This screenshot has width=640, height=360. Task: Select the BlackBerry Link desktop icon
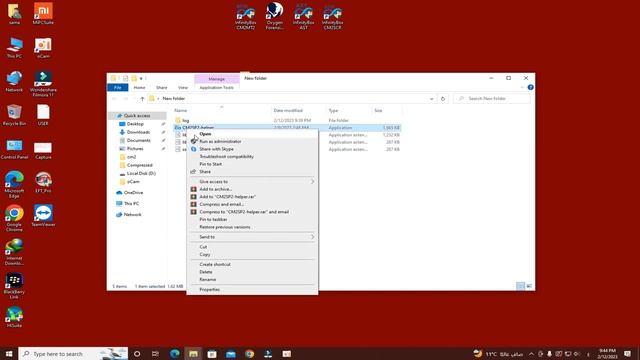(14, 286)
